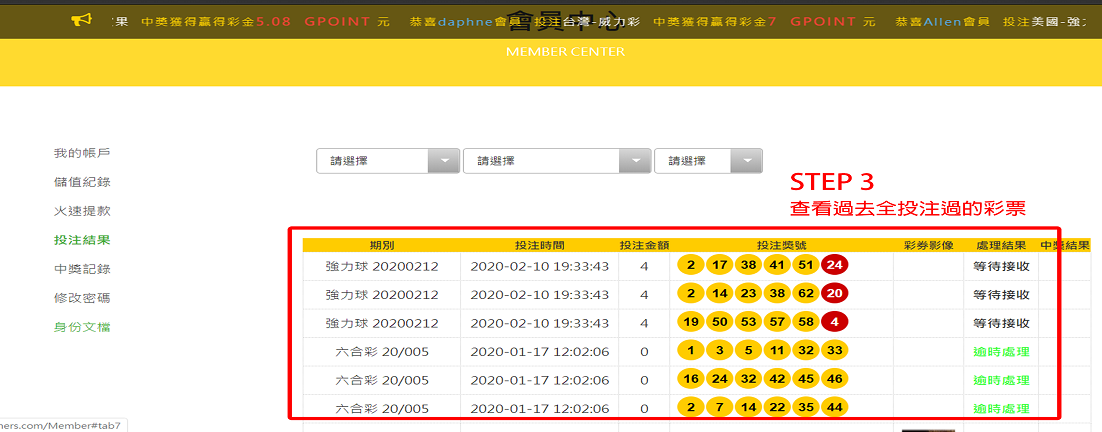Open the 中獎記錄 page
The image size is (1102, 432).
(x=82, y=269)
